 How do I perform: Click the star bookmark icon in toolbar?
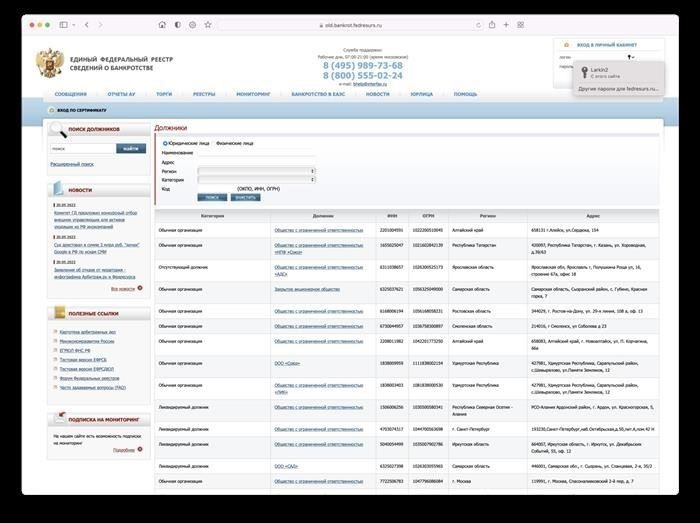[x=208, y=25]
